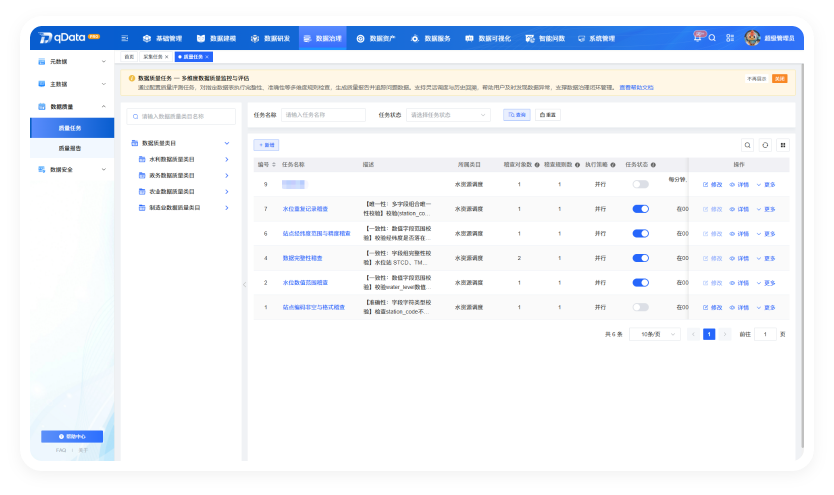Image resolution: width=834 pixels, height=495 pixels.
Task: Open 10条/页 page size dropdown
Action: 655,334
